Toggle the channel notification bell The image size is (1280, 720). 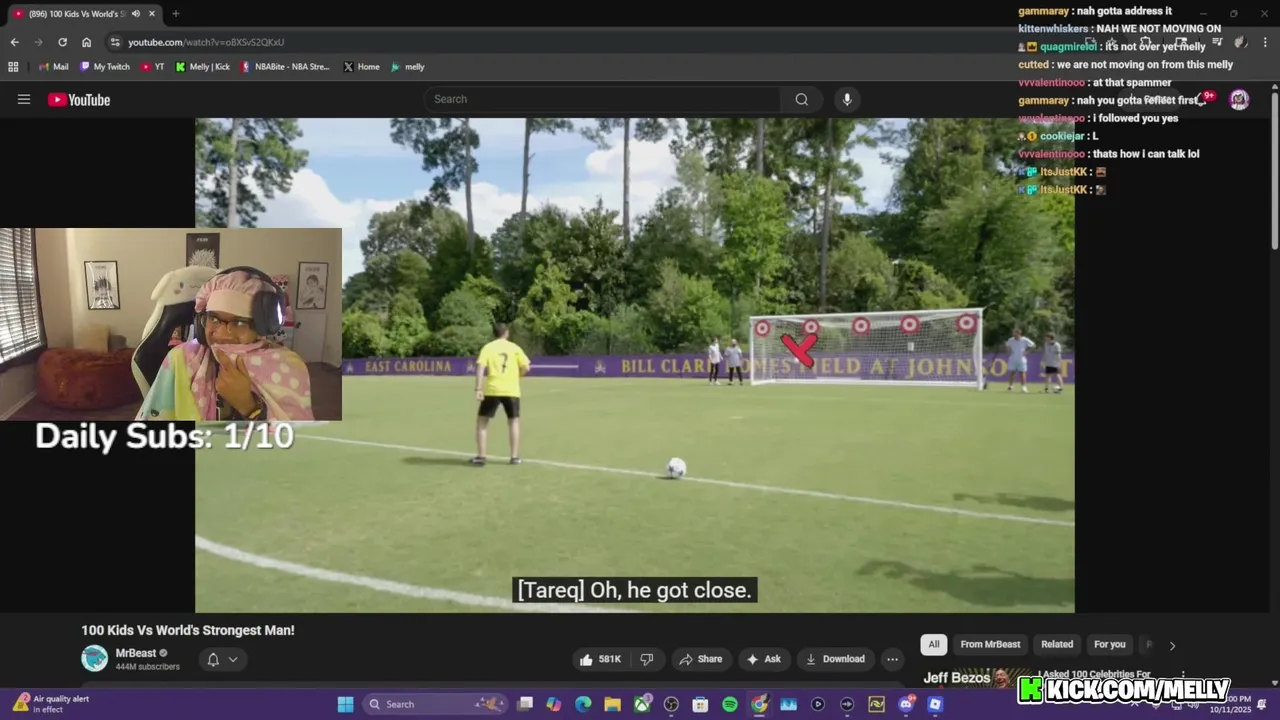213,659
